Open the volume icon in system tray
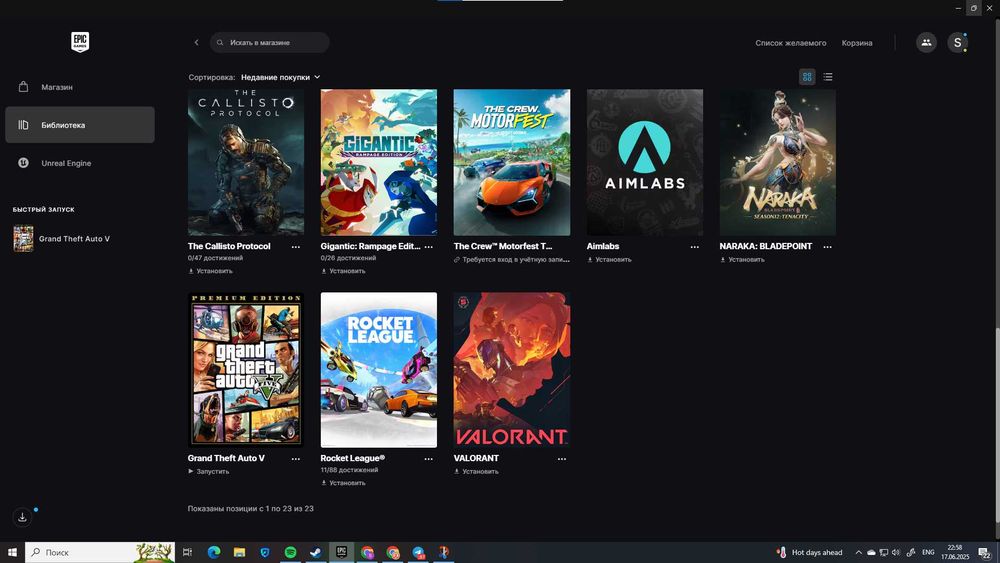 click(x=896, y=552)
